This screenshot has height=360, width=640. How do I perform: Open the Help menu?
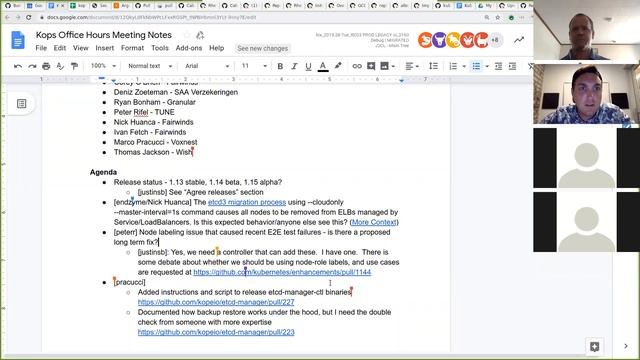[217, 48]
